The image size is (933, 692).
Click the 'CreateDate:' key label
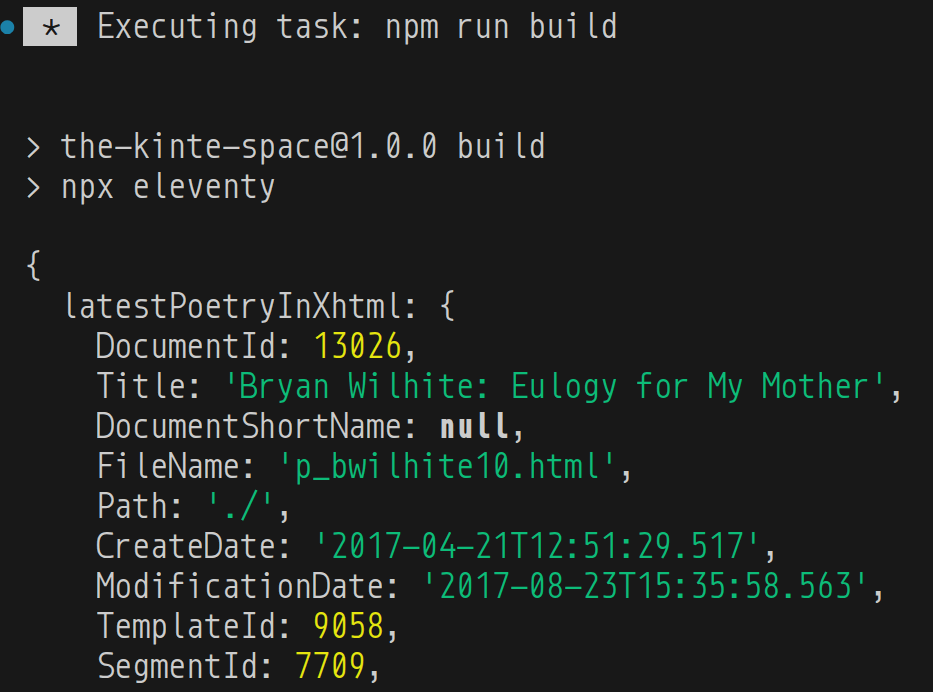193,546
